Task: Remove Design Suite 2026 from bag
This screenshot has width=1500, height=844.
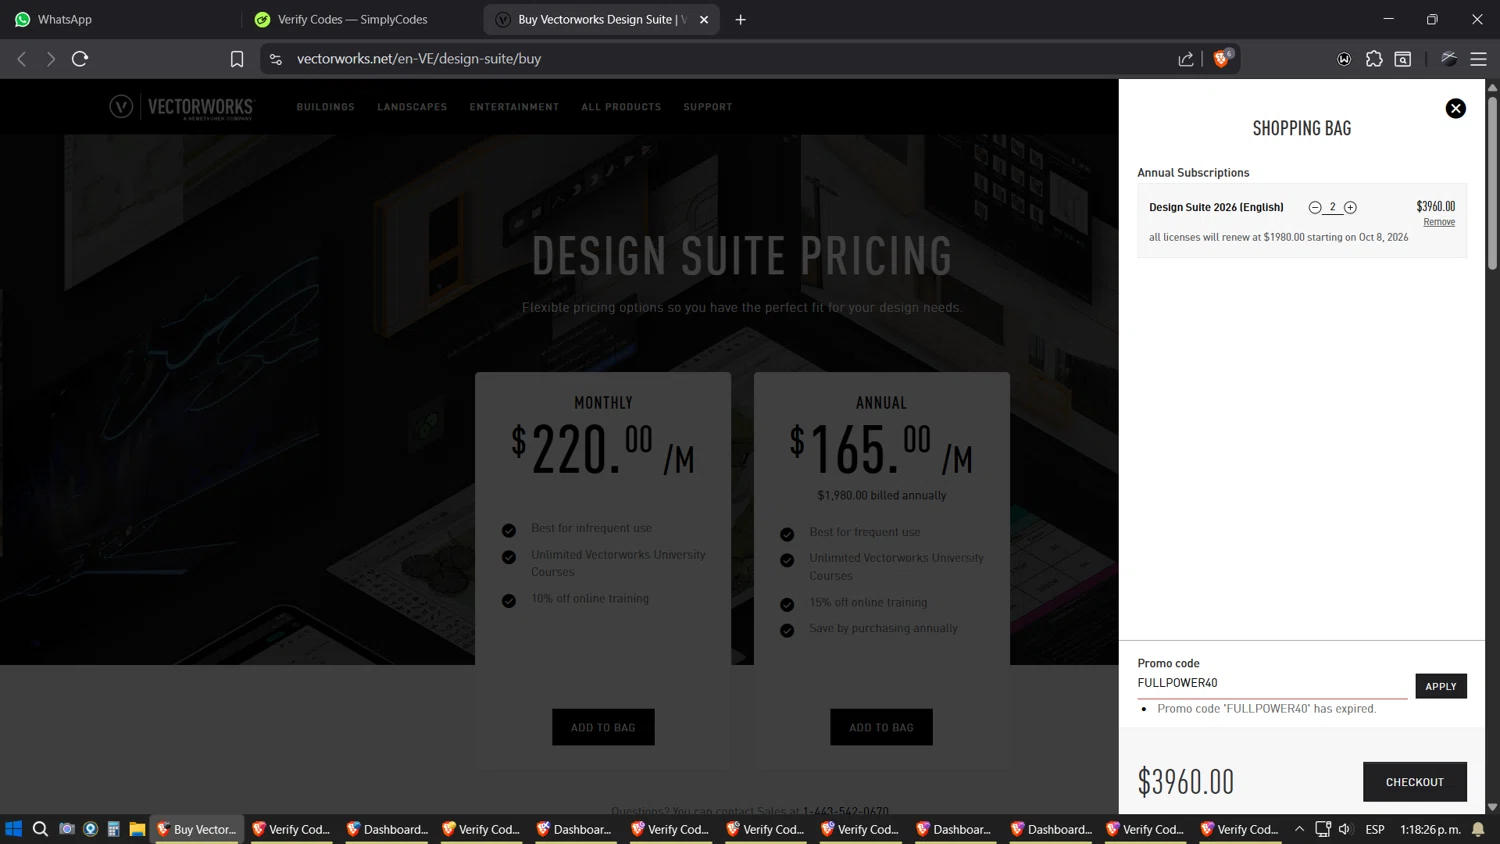Action: 1439,222
